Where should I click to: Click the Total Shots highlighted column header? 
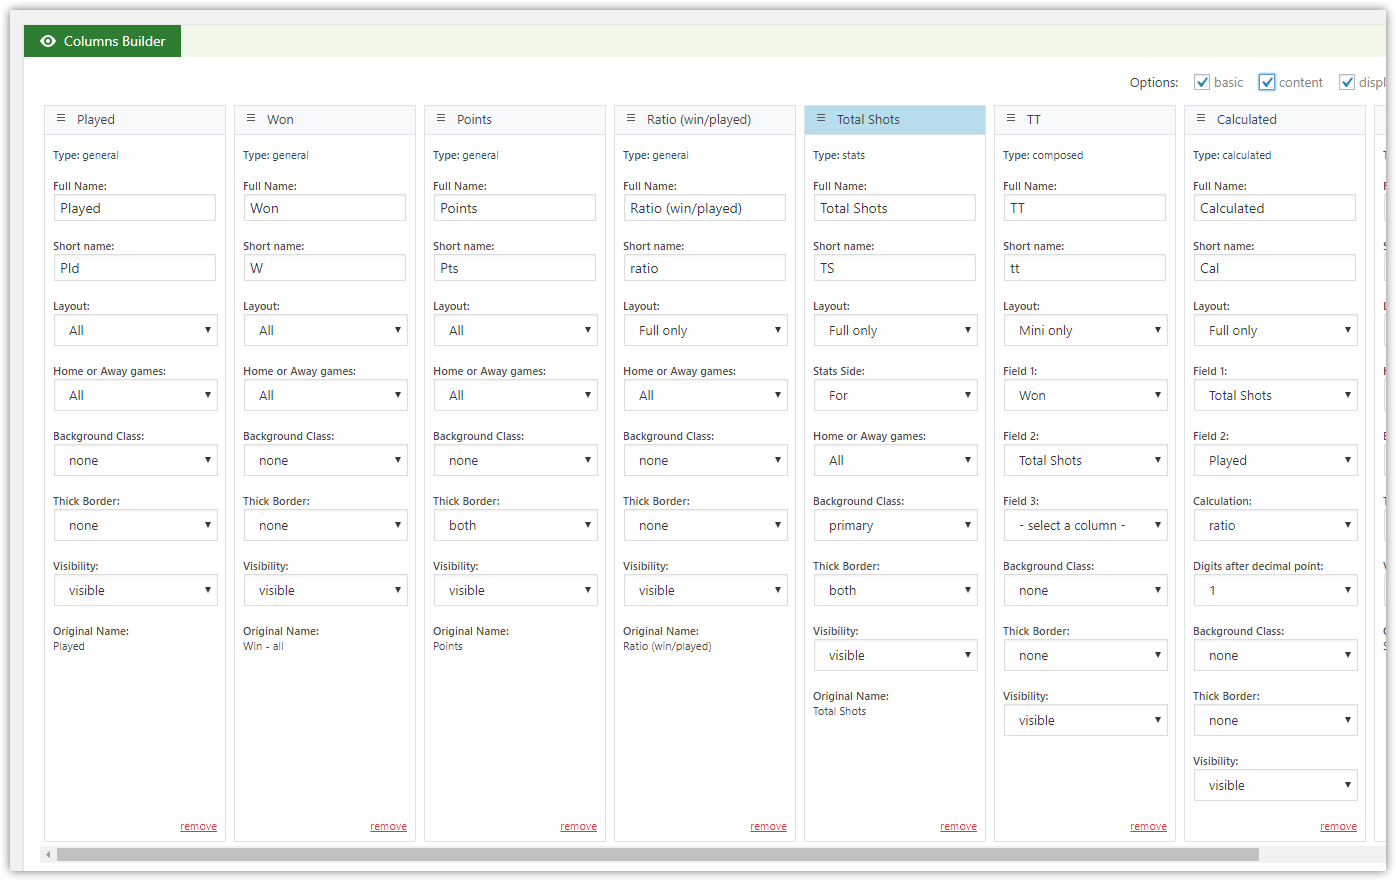[x=895, y=119]
